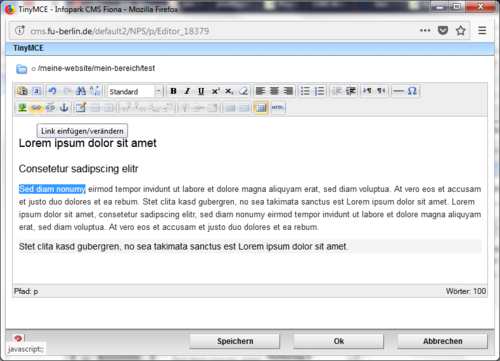This screenshot has height=361, width=500.
Task: Click the paste as plain text icon
Action: [22, 91]
